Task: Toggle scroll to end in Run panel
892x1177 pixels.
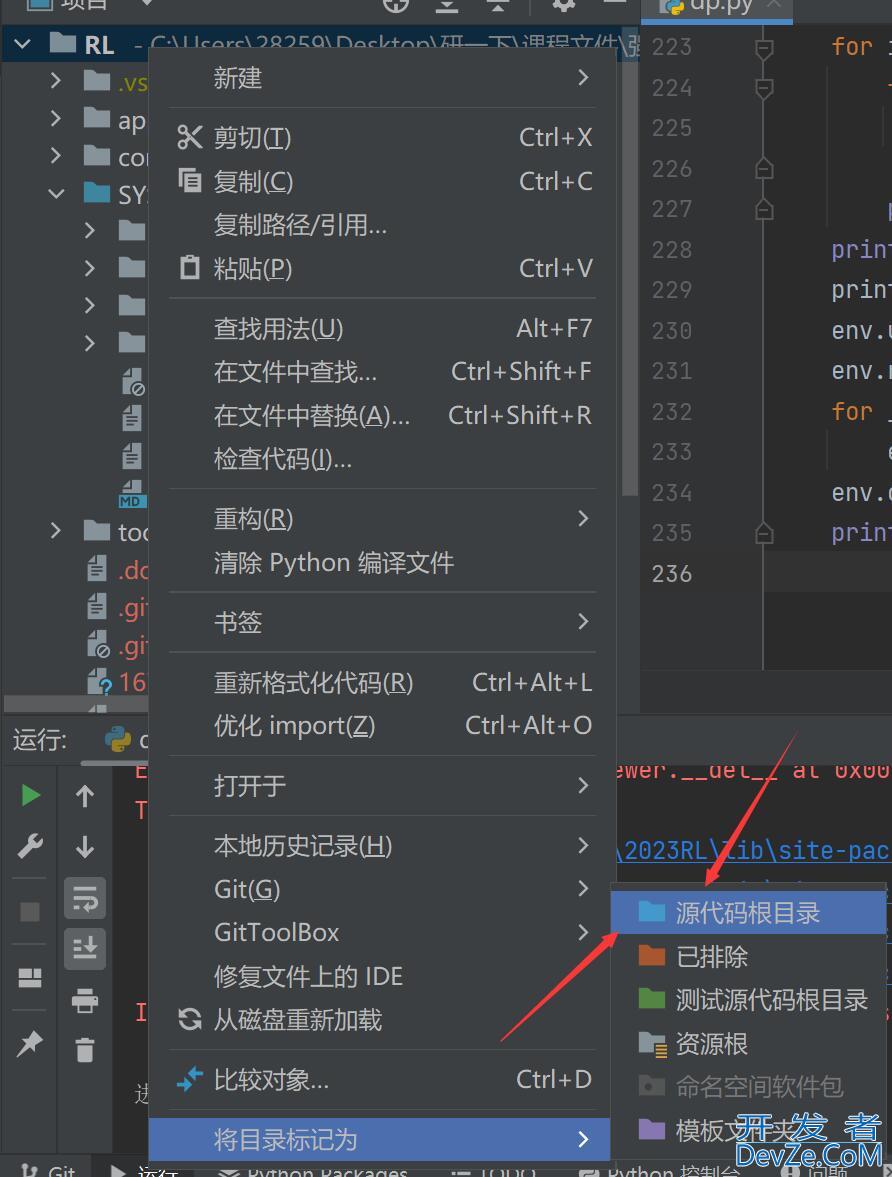Action: click(85, 949)
